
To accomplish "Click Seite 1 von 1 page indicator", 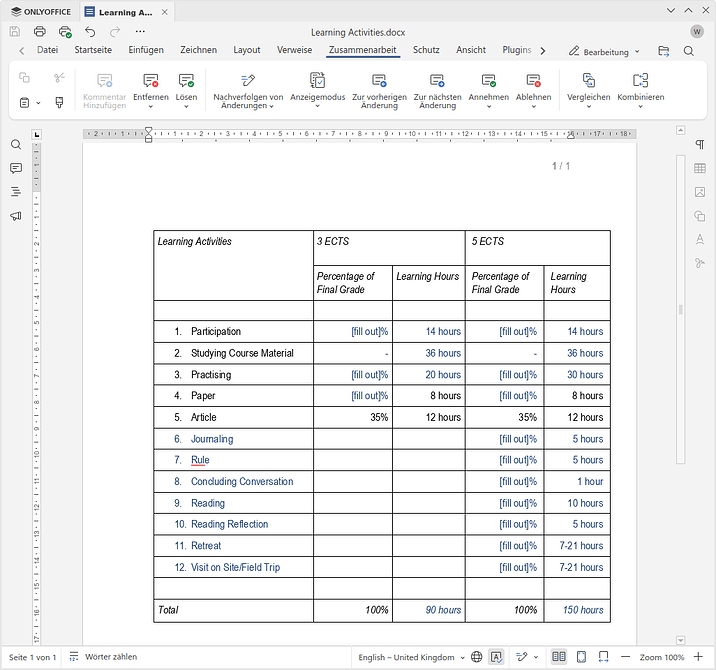I will (x=32, y=657).
